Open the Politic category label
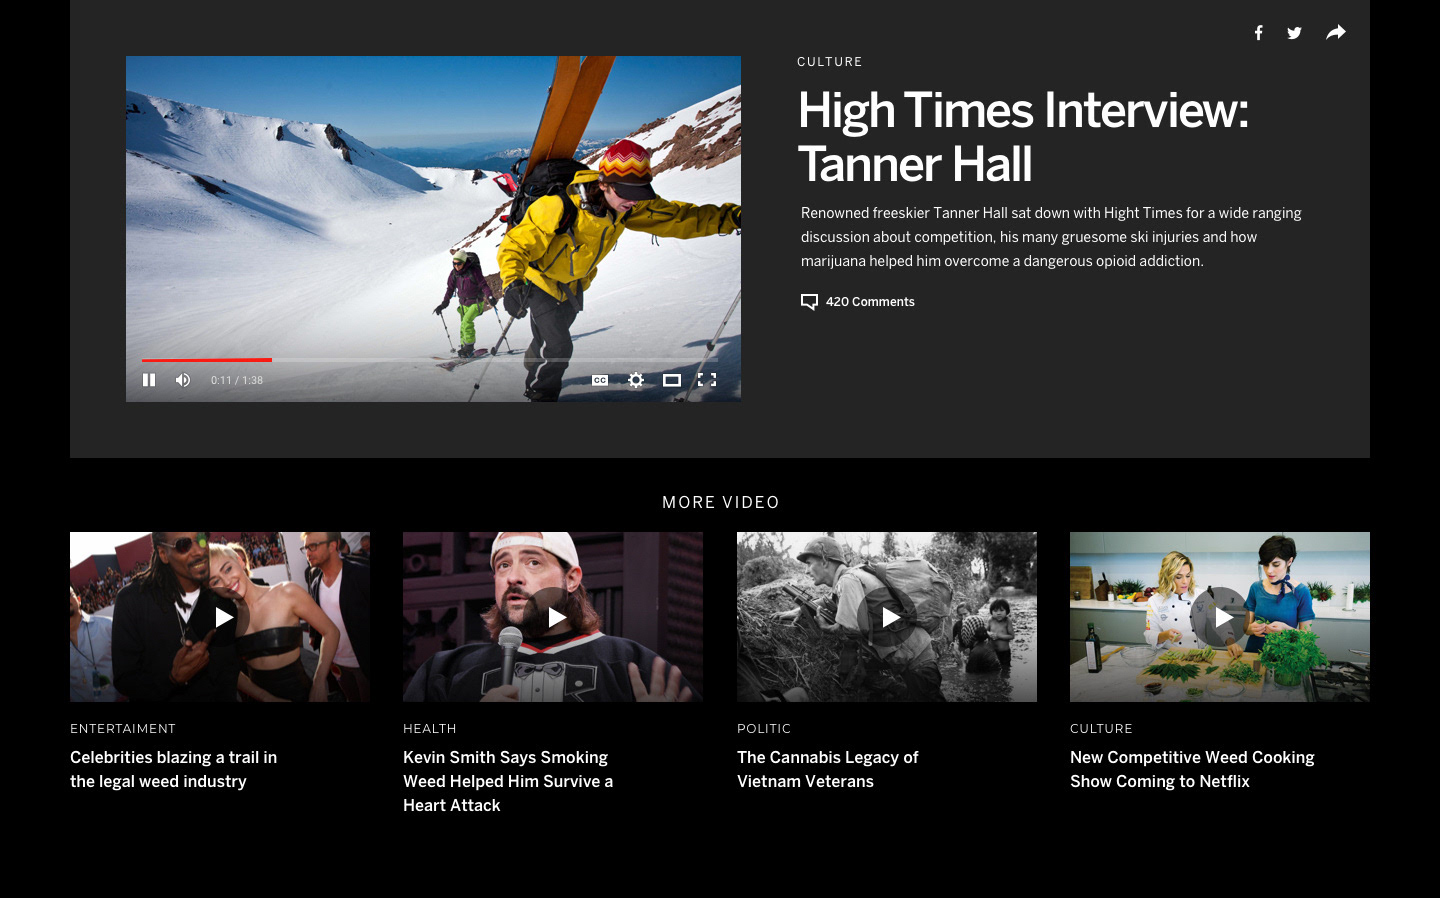 (764, 729)
